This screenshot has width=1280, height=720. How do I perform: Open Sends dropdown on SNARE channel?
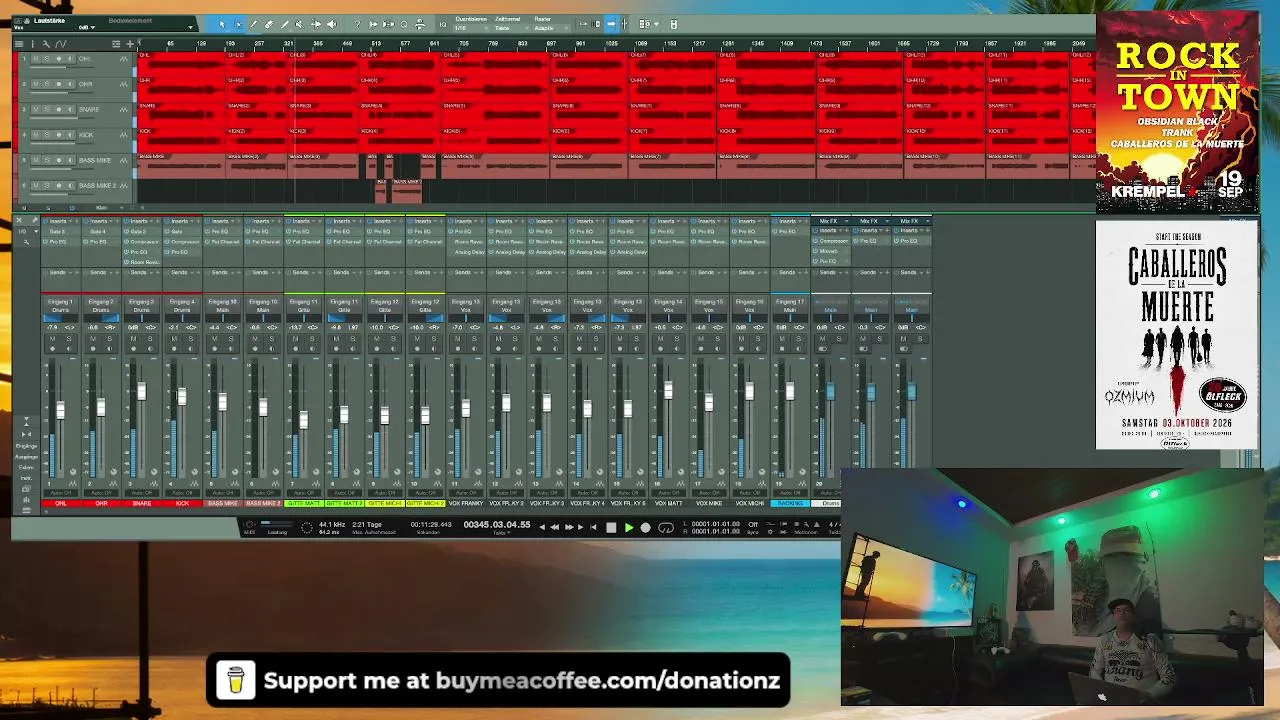151,272
